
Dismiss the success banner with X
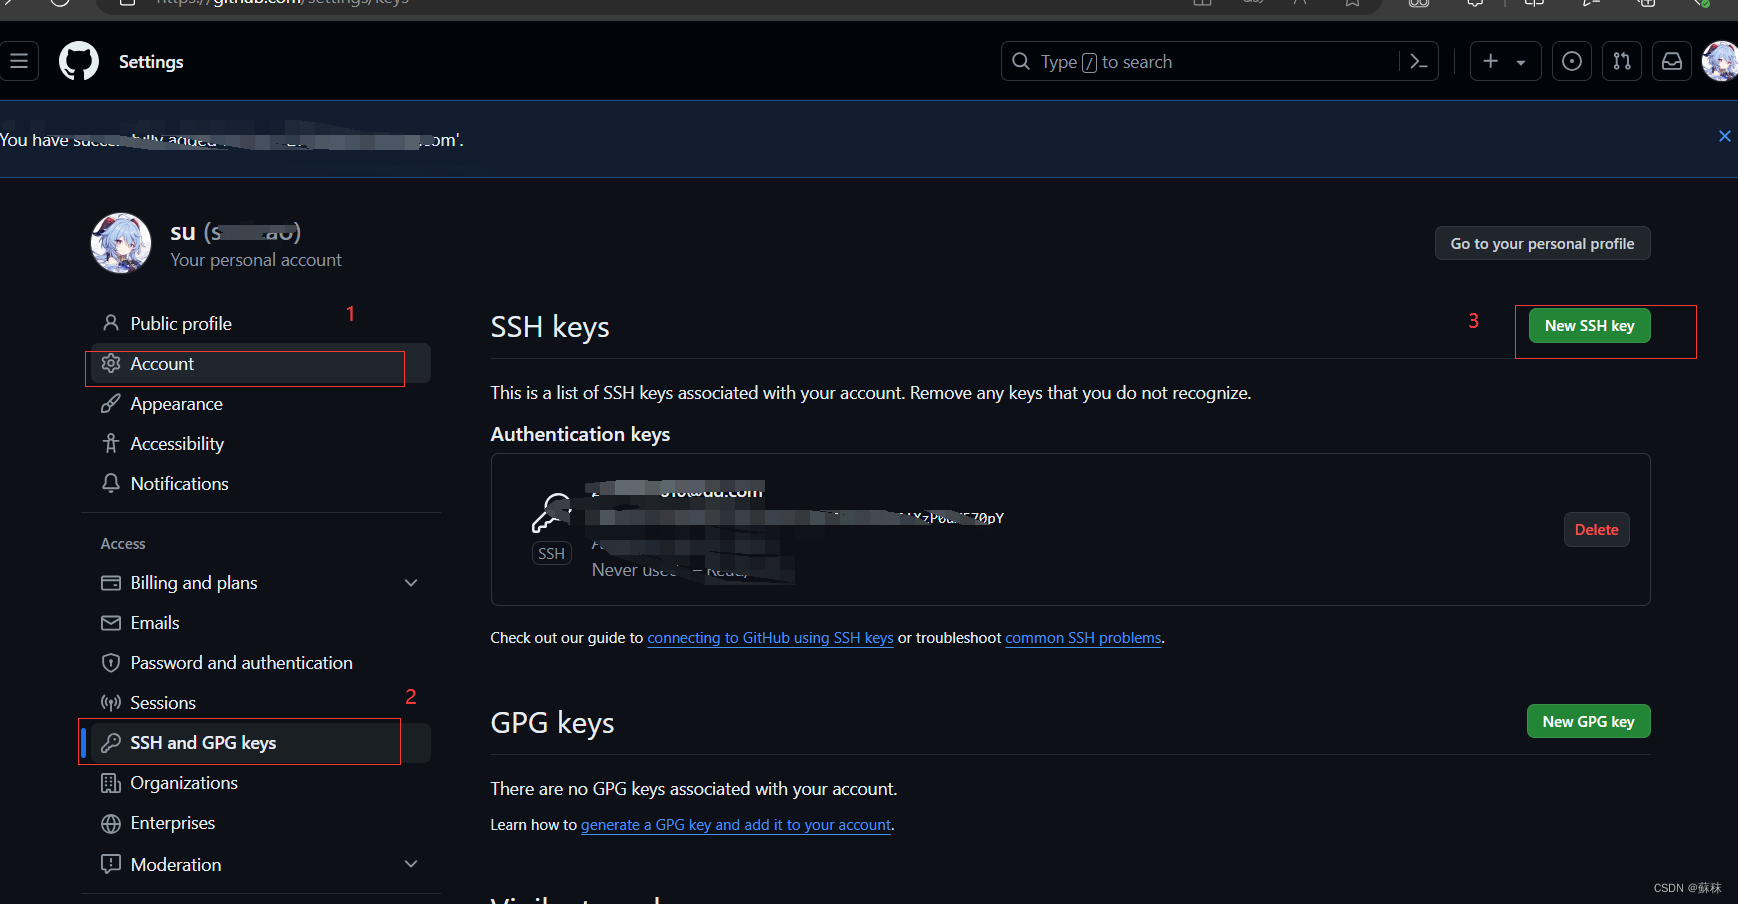[1725, 137]
